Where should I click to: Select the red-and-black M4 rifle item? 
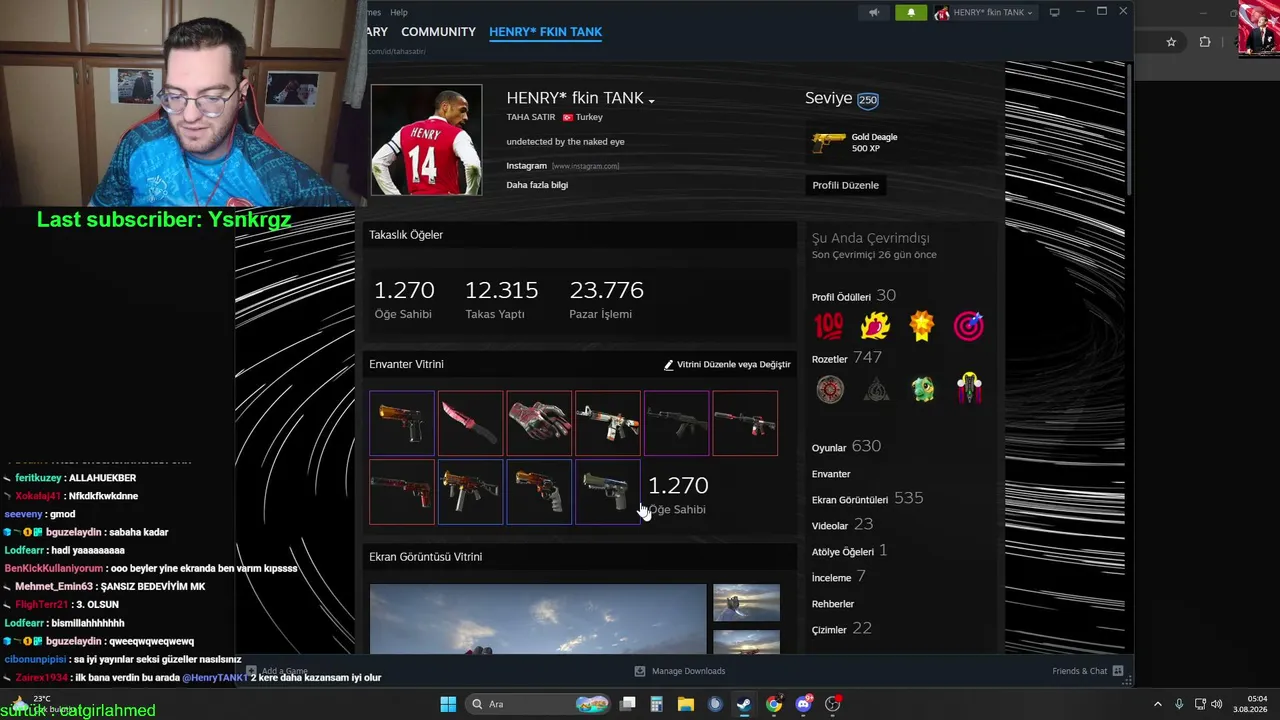coord(745,423)
